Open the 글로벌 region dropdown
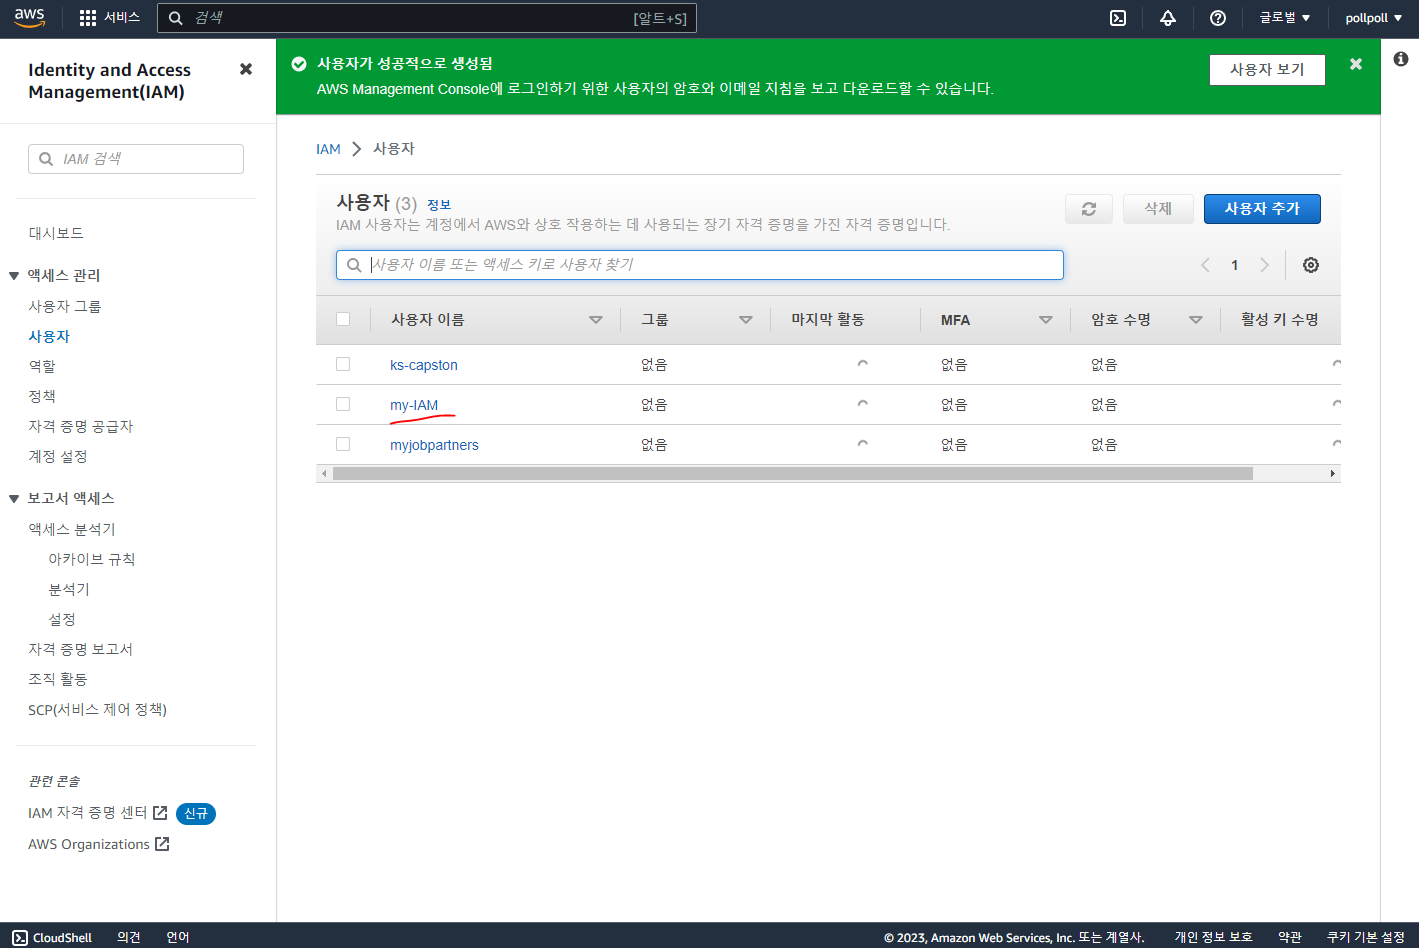 [x=1284, y=18]
